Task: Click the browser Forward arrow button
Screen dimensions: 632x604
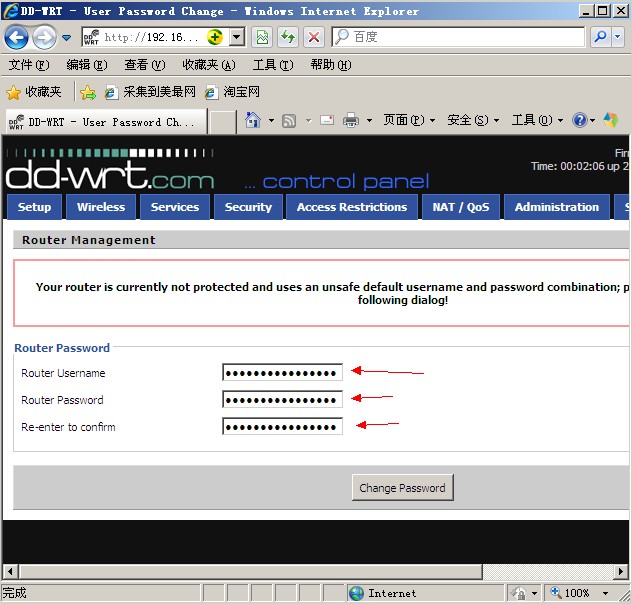Action: [44, 37]
